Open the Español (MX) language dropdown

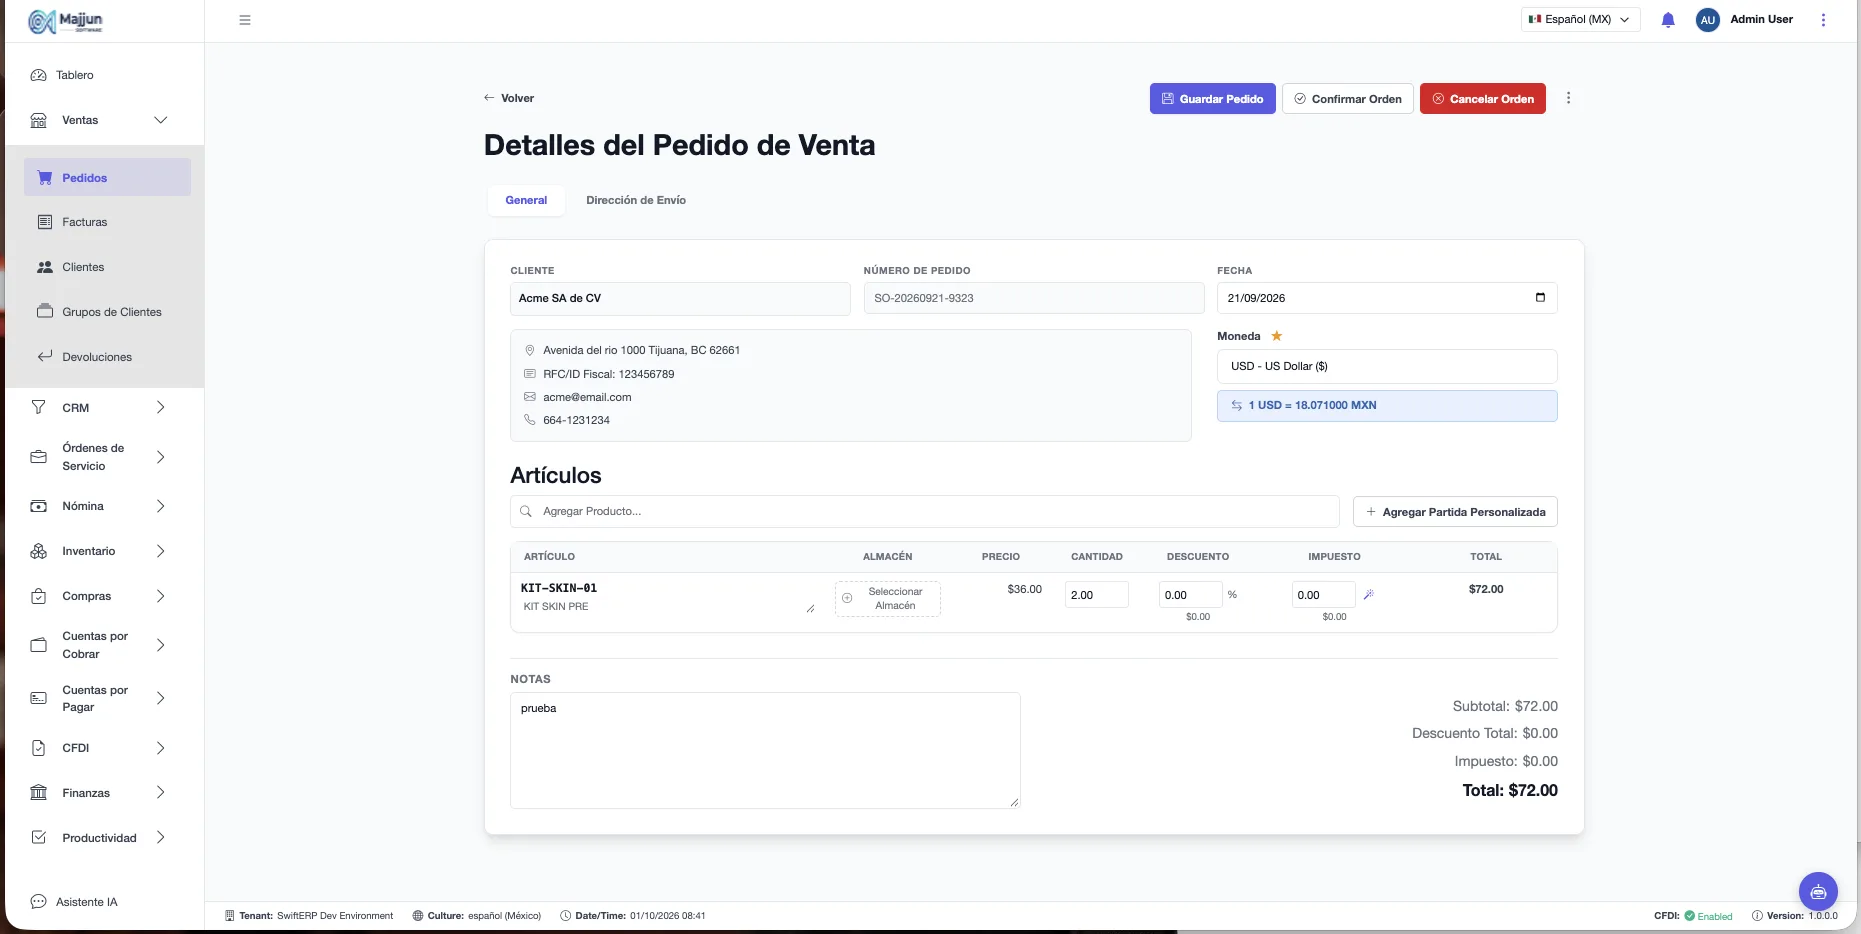[1580, 19]
